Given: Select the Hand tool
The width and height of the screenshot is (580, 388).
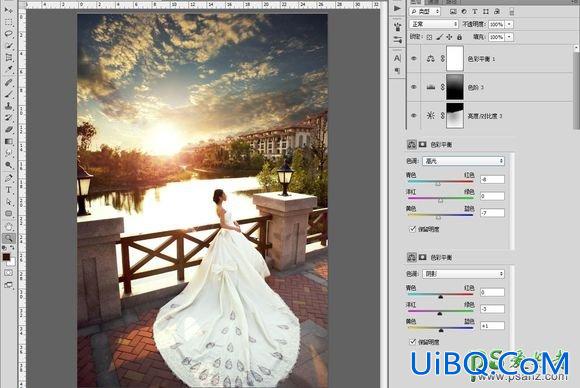Looking at the screenshot, I should (x=8, y=226).
